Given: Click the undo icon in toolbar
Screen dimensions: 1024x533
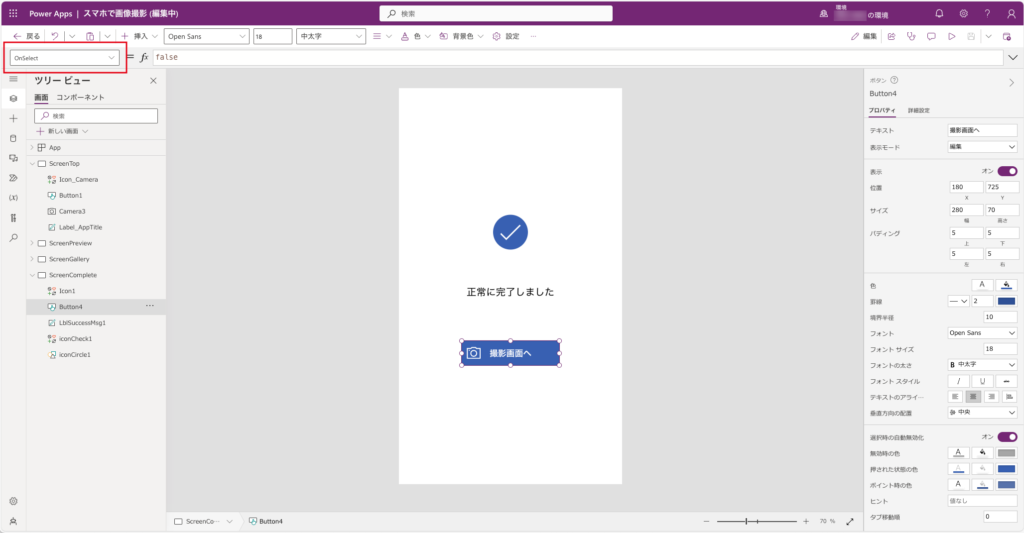Looking at the screenshot, I should 55,36.
